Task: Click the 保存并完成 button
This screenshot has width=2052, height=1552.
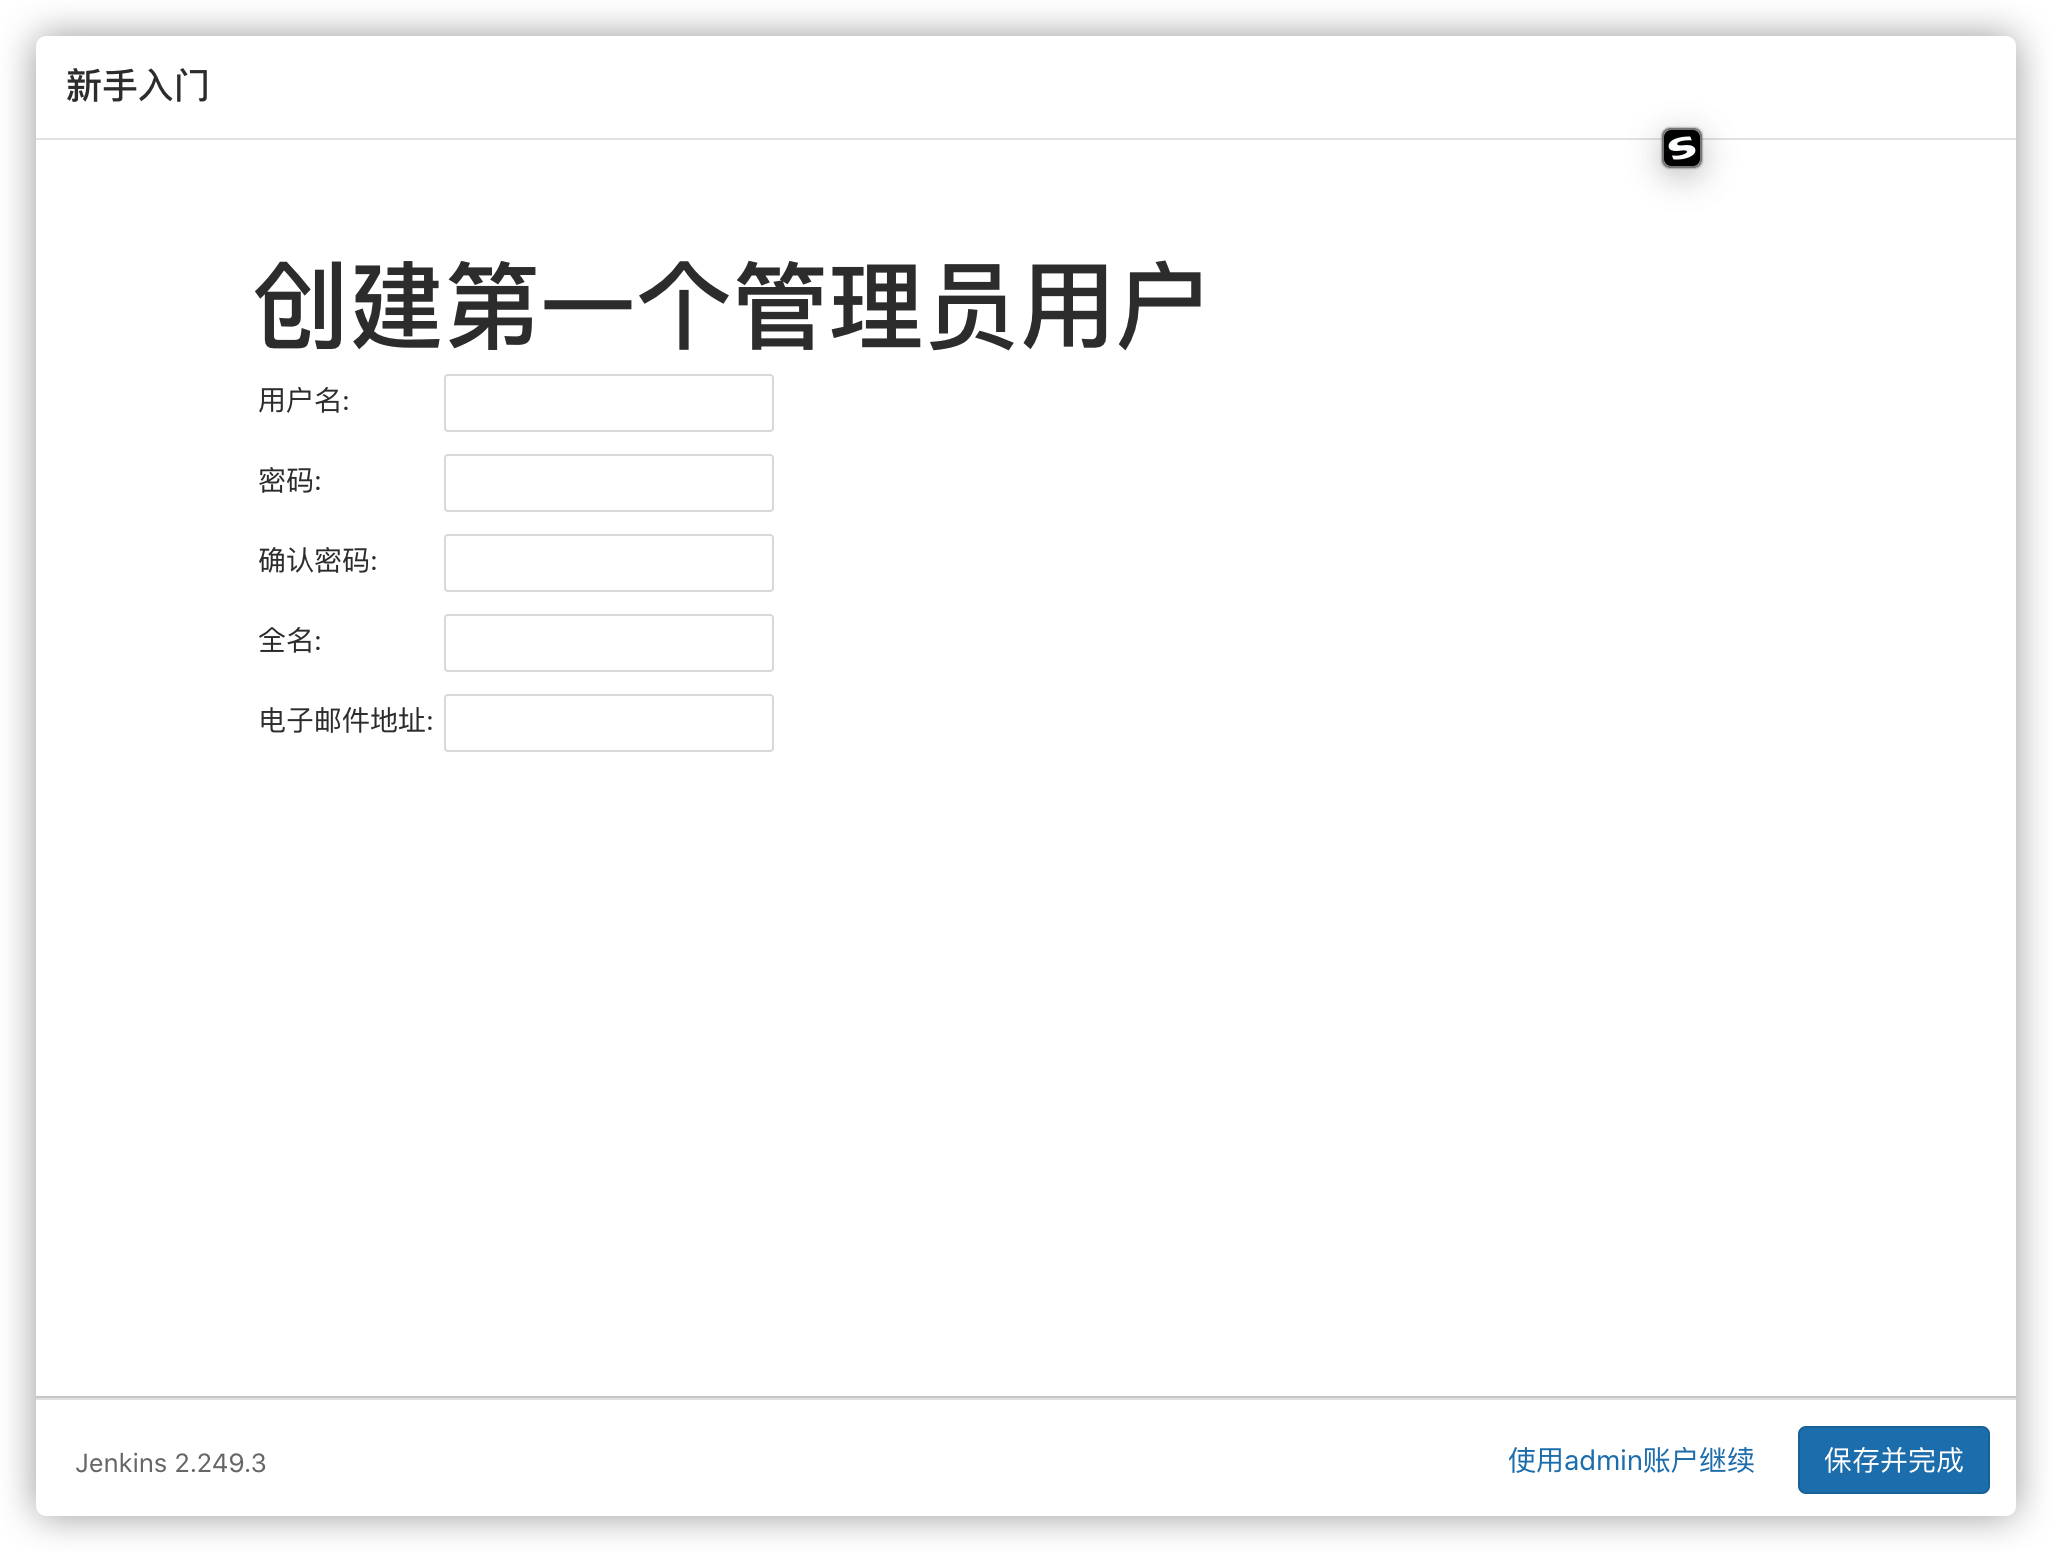Action: (1893, 1460)
